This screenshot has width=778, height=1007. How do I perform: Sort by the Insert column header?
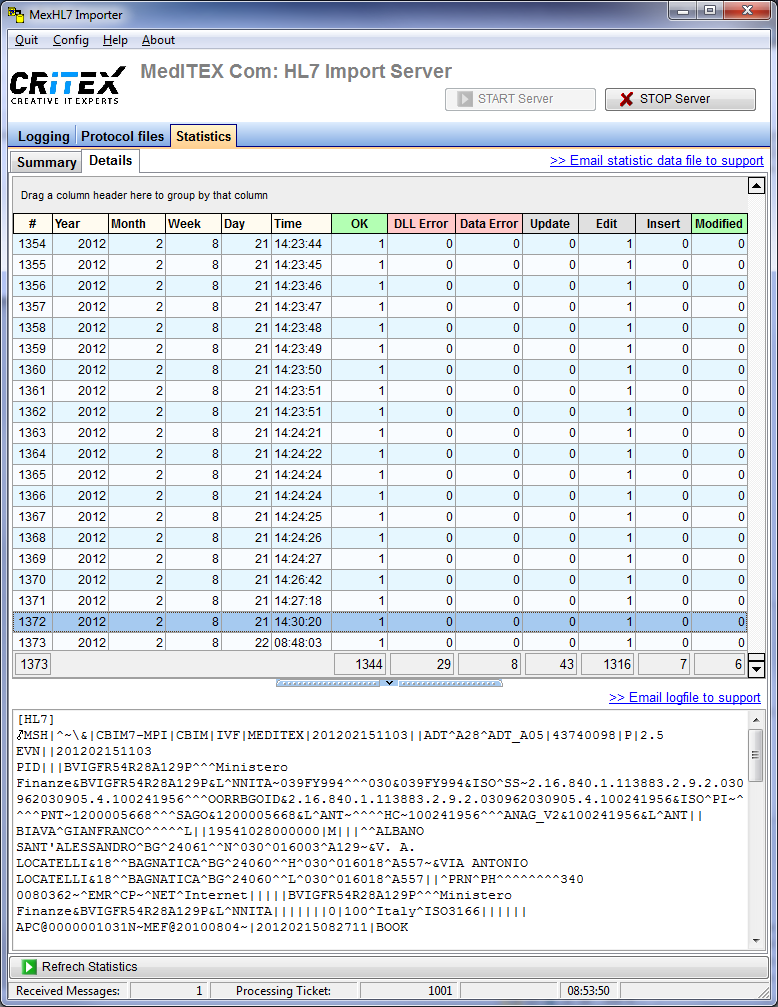[x=664, y=223]
